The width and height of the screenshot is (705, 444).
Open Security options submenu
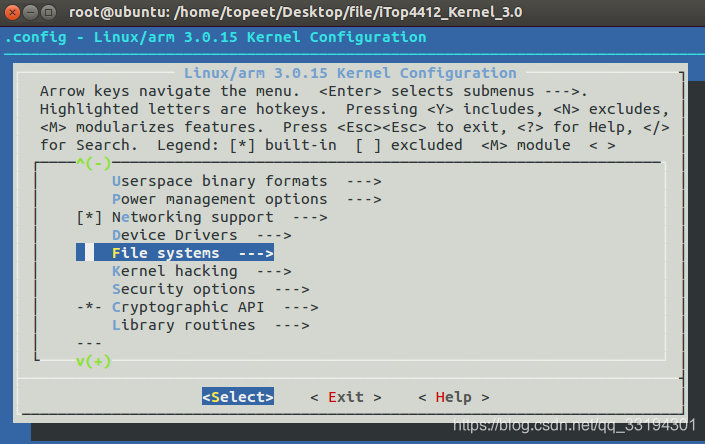click(x=210, y=289)
